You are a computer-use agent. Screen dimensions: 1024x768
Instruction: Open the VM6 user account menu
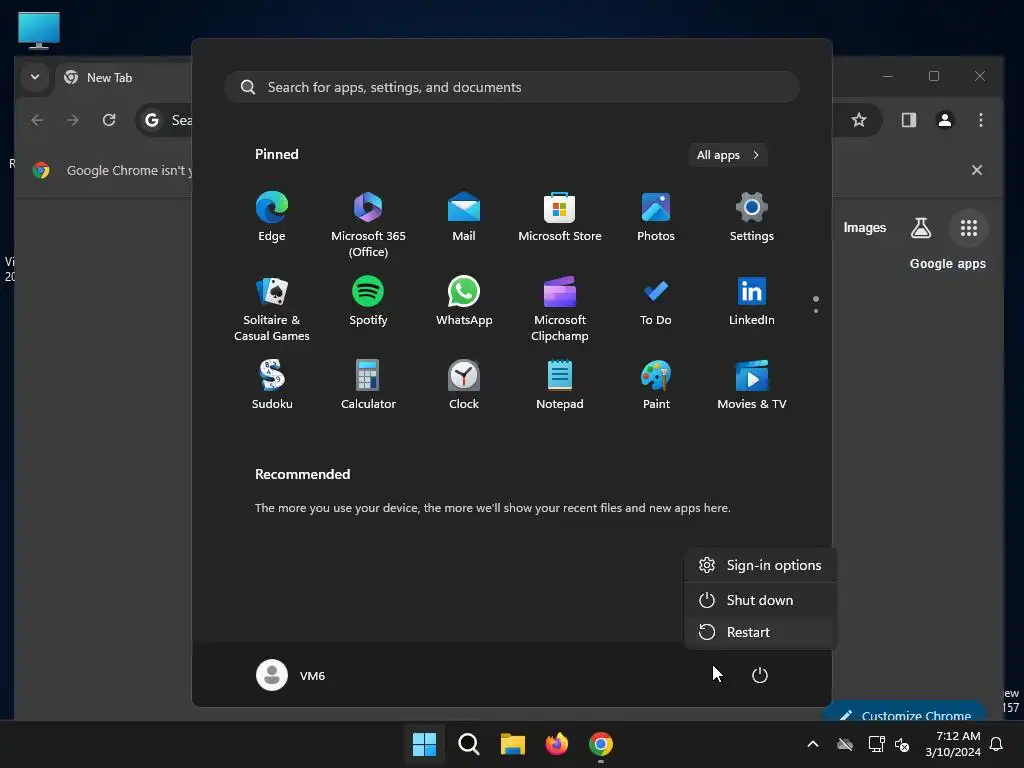[x=291, y=675]
